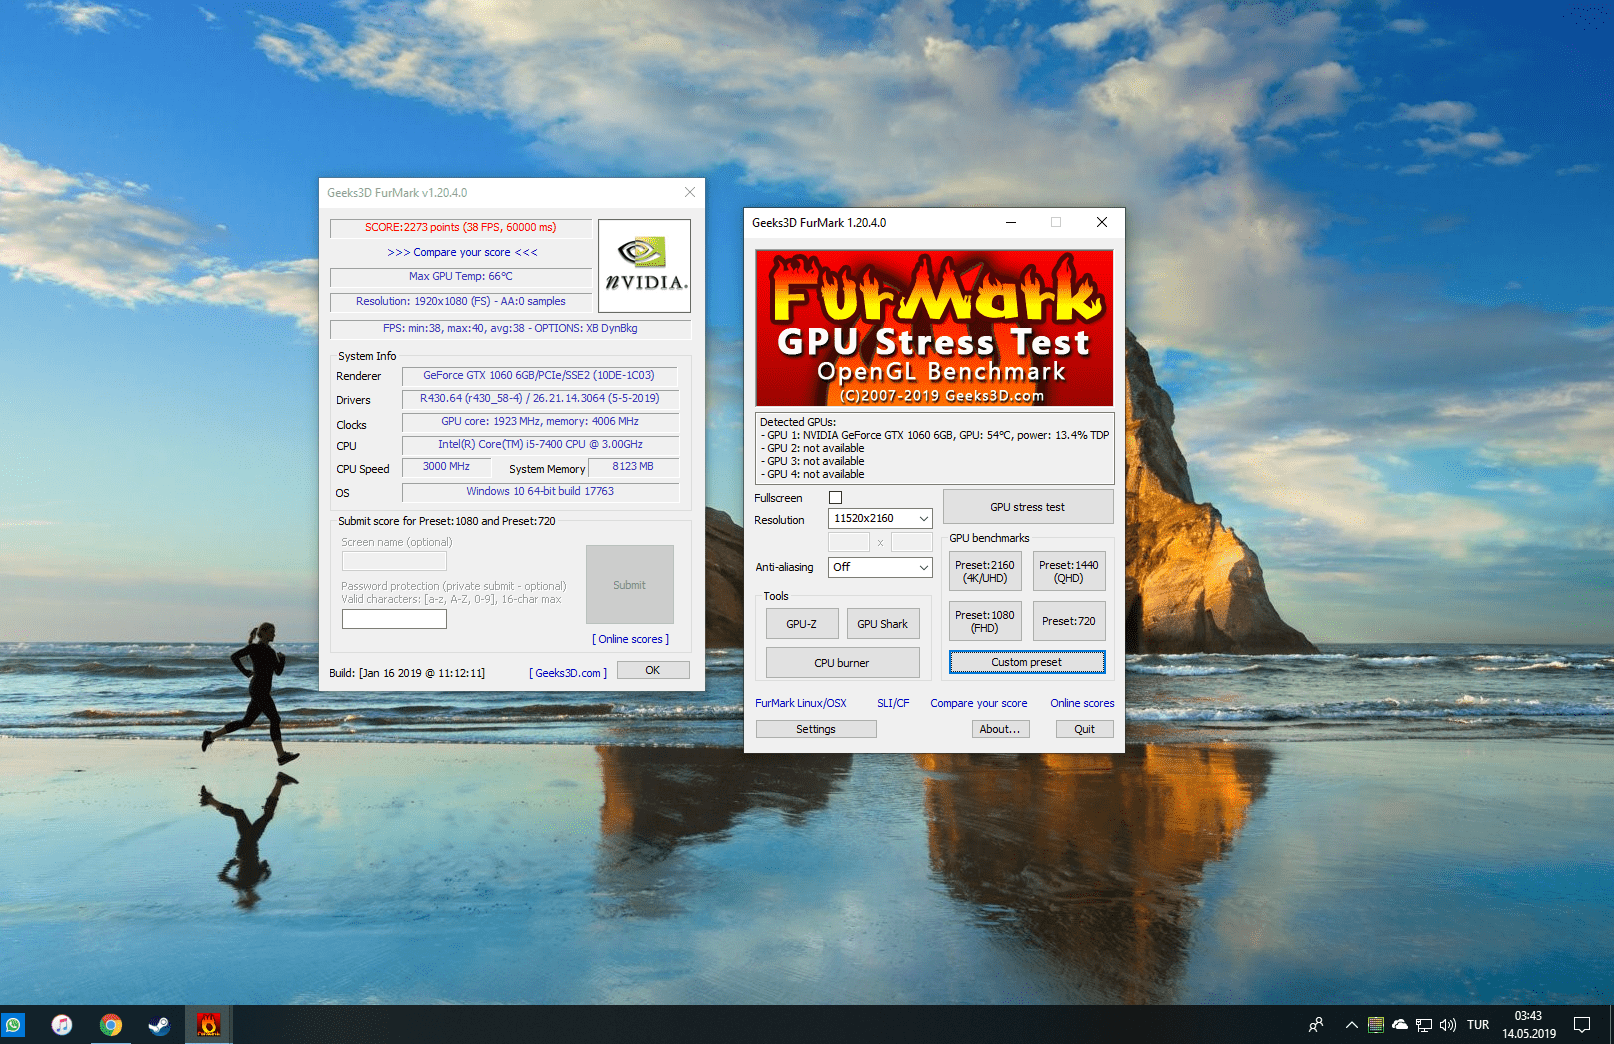Click the '3000 MHz' CPU Speed value
The width and height of the screenshot is (1614, 1044).
pyautogui.click(x=446, y=466)
